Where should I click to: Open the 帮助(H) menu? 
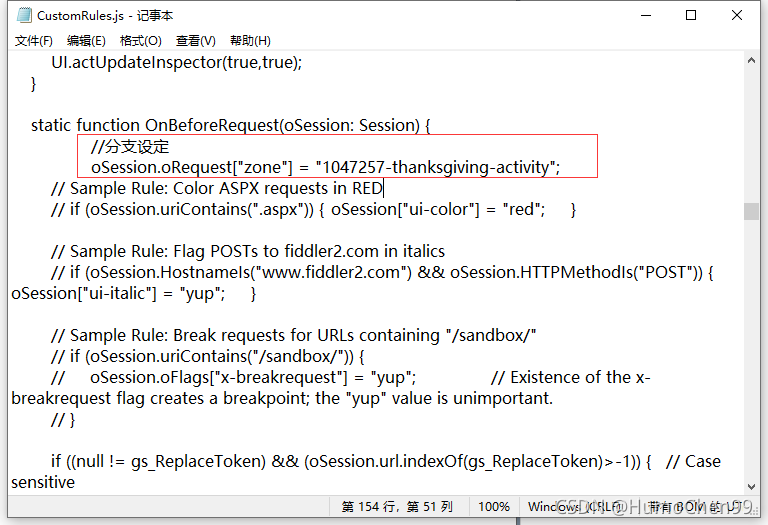[250, 41]
